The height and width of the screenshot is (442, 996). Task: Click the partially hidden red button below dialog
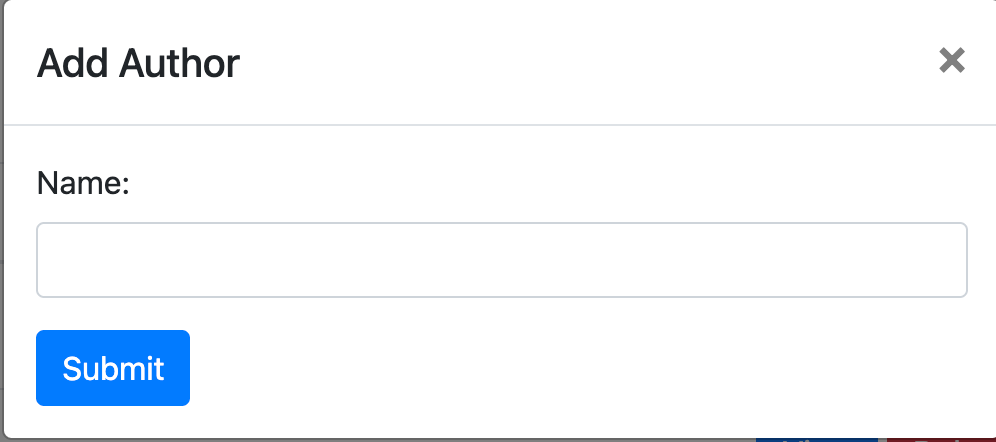click(x=938, y=438)
